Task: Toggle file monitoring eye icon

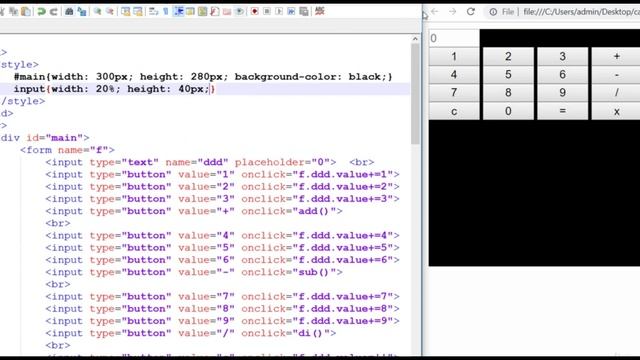Action: pos(240,11)
